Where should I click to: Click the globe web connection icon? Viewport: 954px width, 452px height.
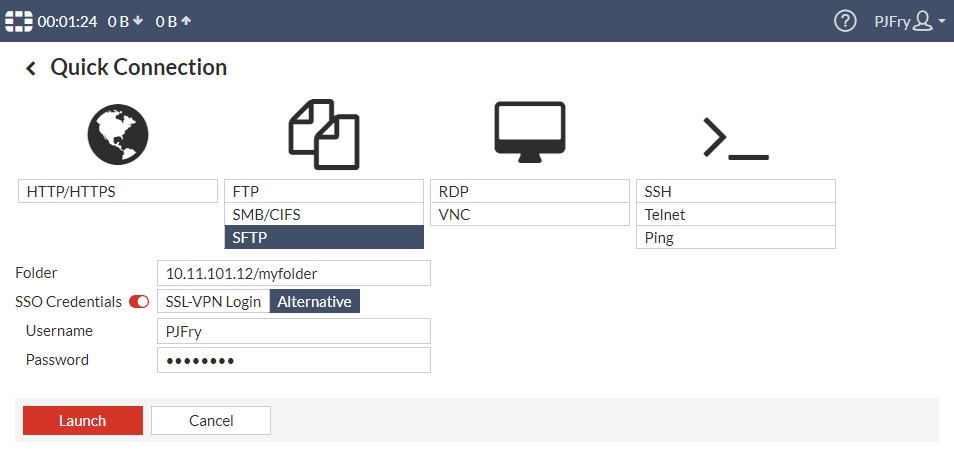(x=118, y=135)
